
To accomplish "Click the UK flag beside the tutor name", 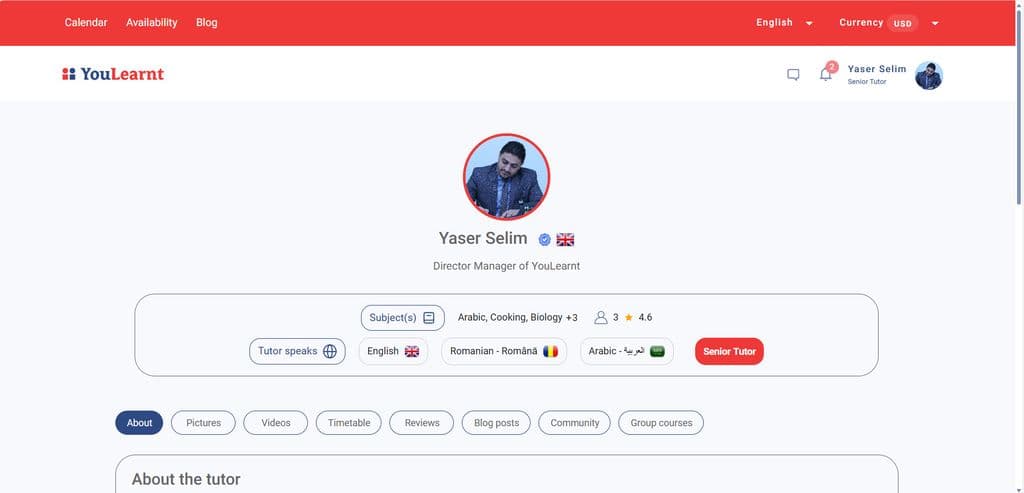I will [x=565, y=240].
